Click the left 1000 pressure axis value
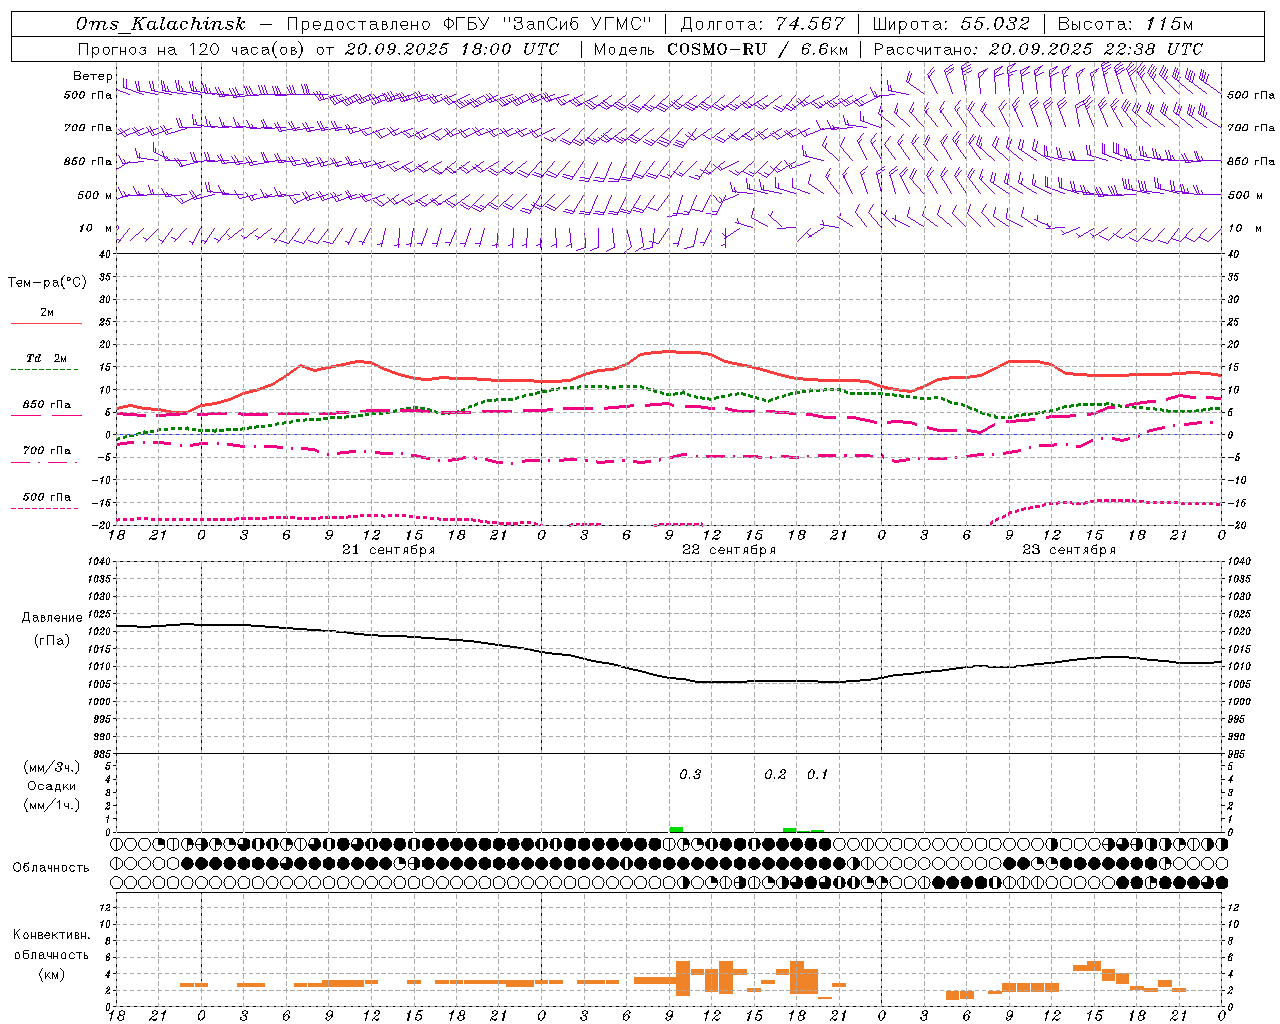 100,702
